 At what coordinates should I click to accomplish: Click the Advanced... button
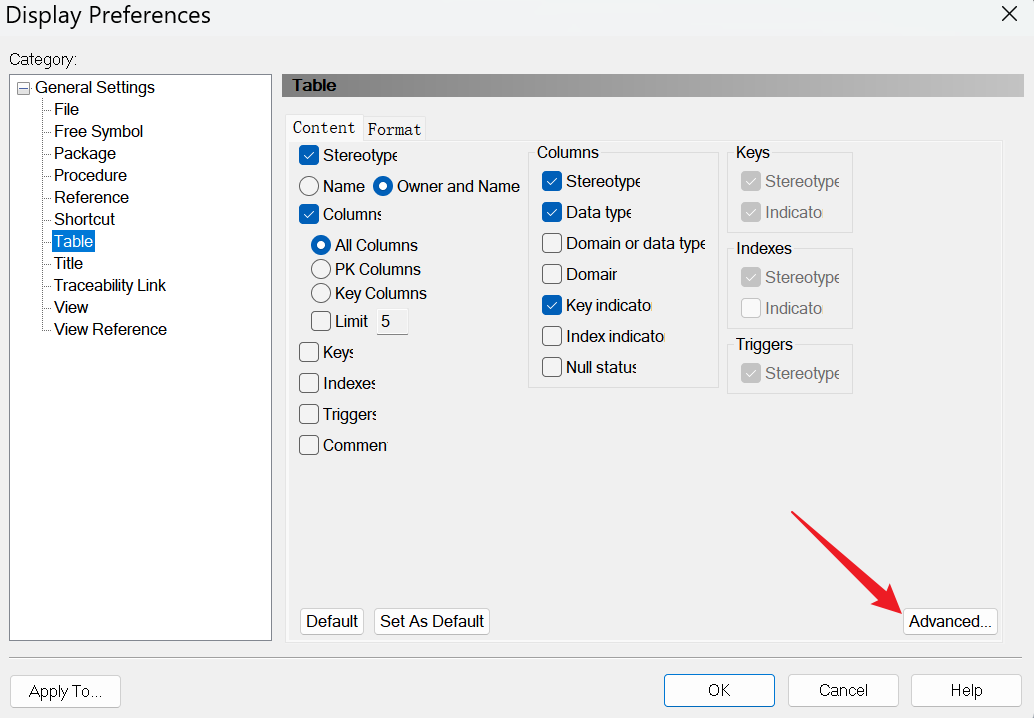[950, 621]
